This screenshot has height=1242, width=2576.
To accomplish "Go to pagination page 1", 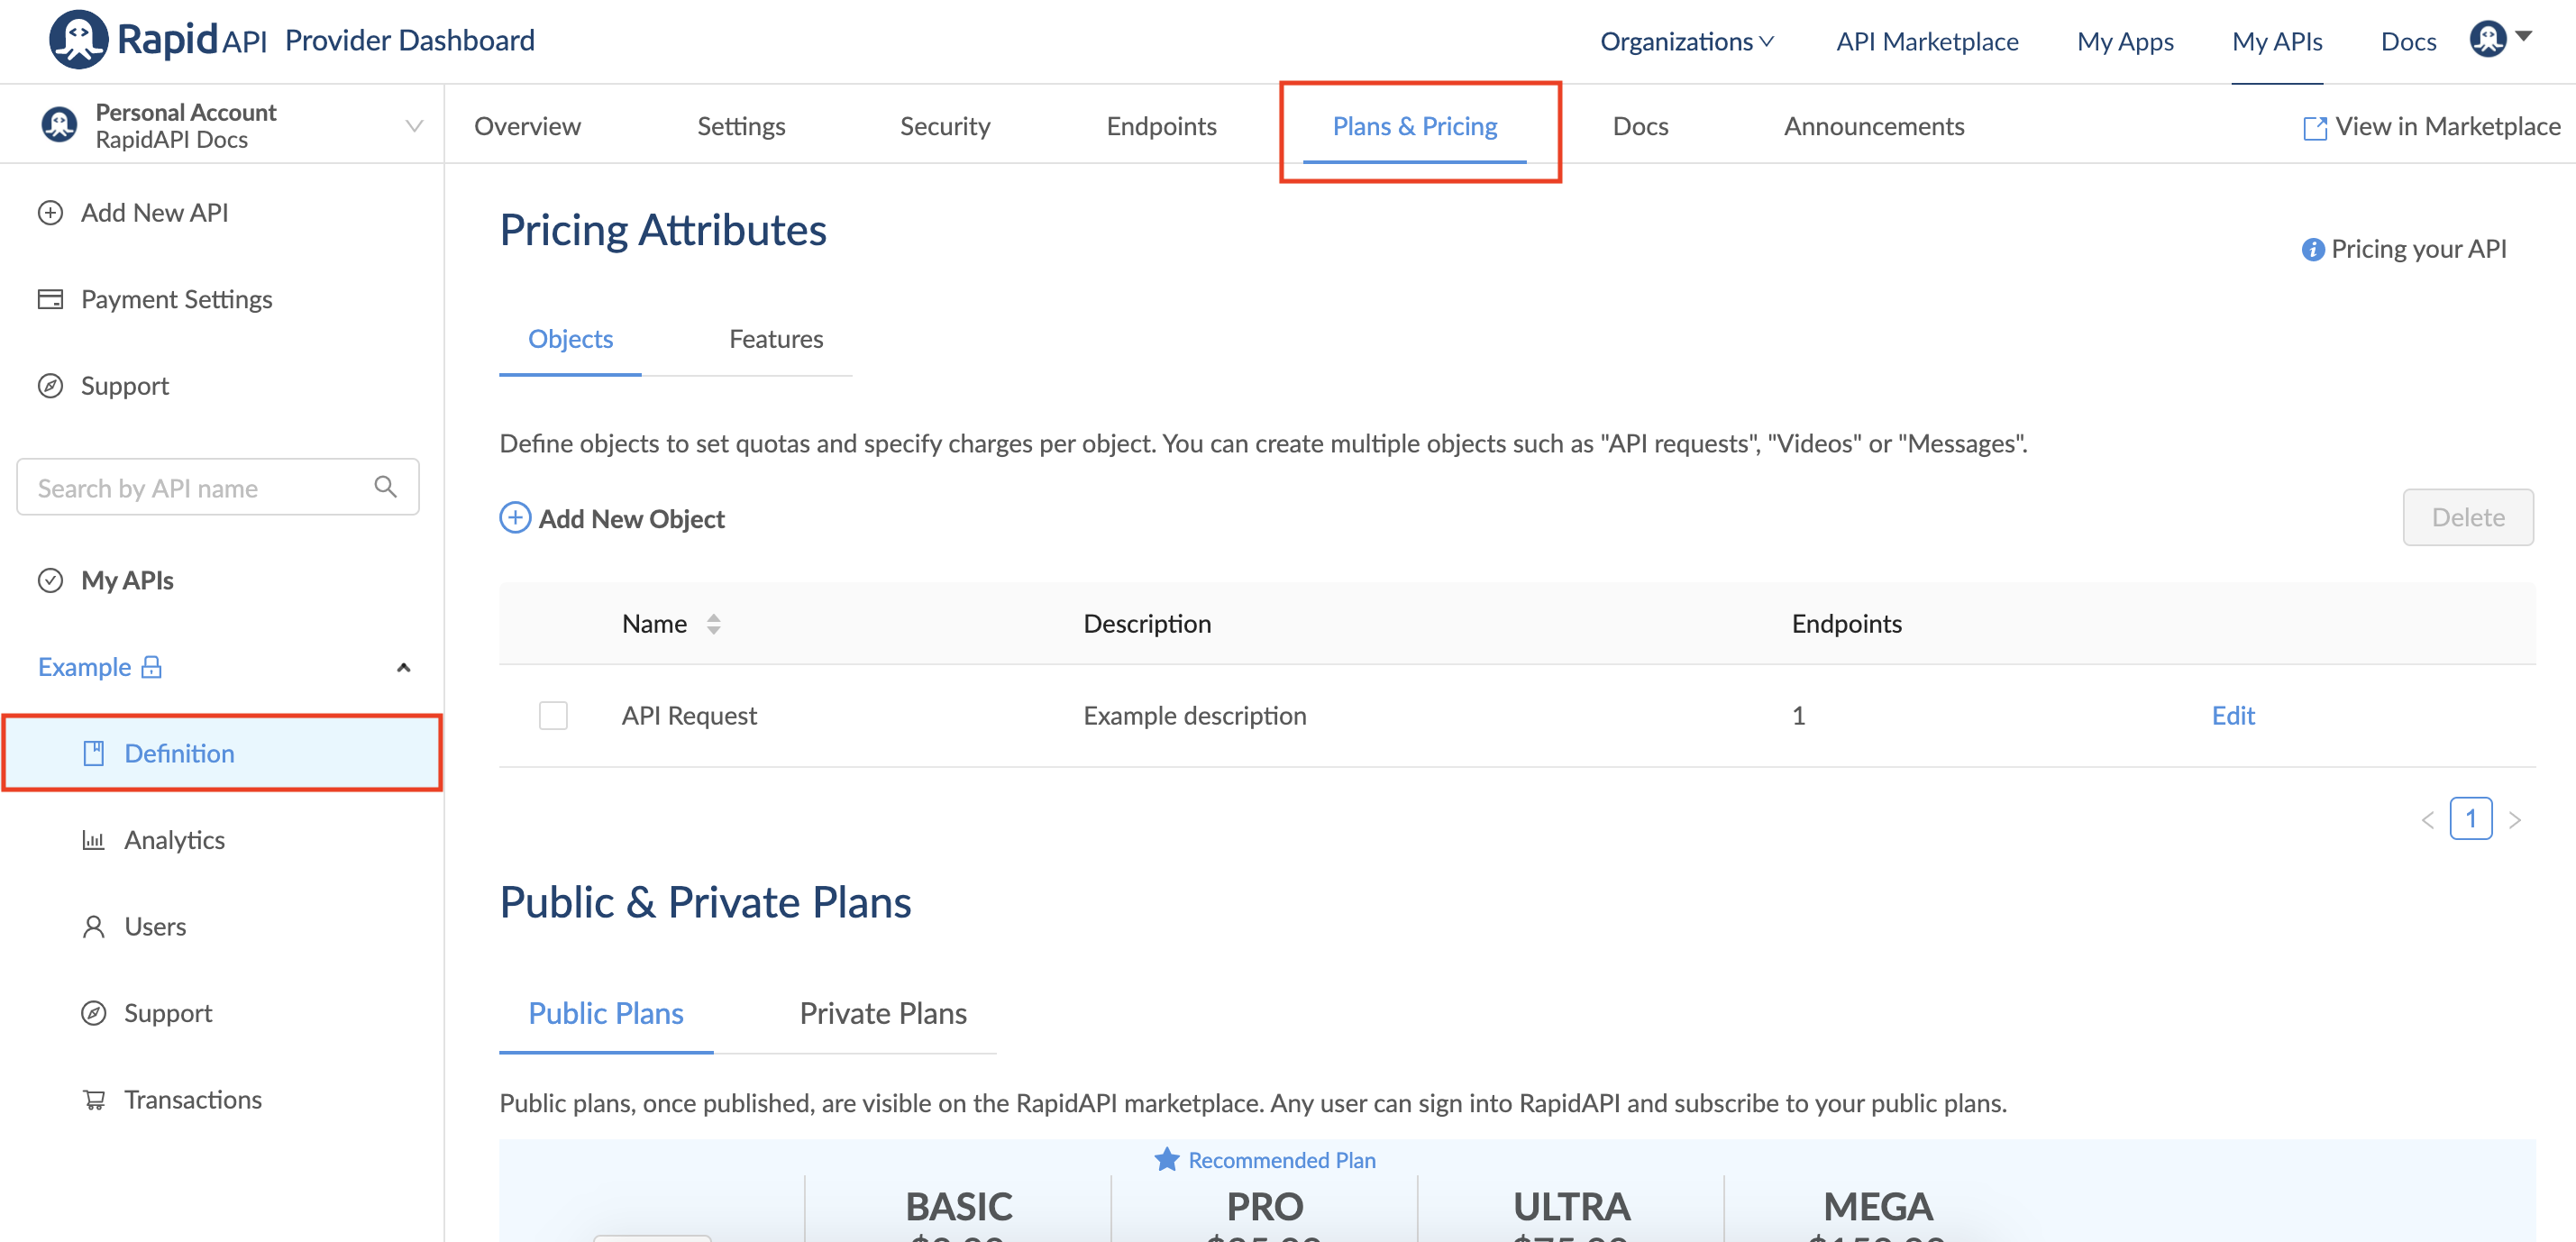I will point(2470,819).
